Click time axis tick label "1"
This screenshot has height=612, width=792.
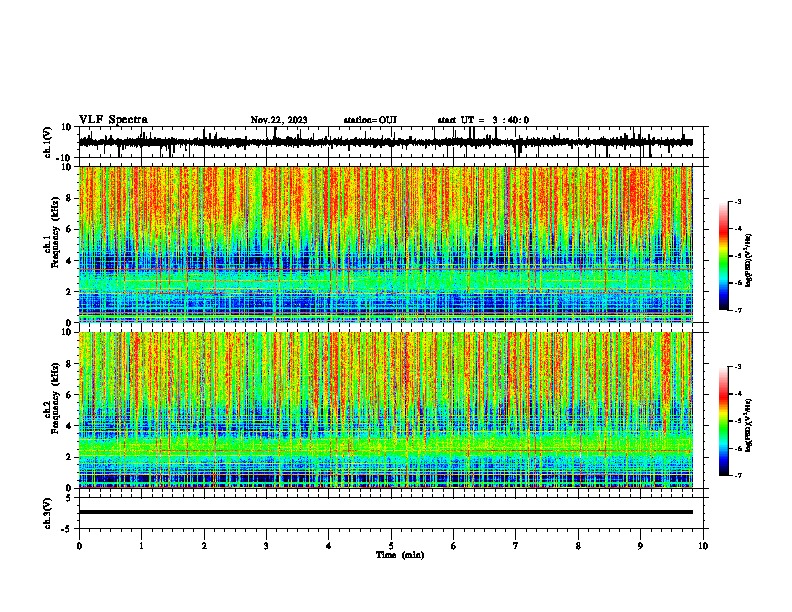[141, 546]
